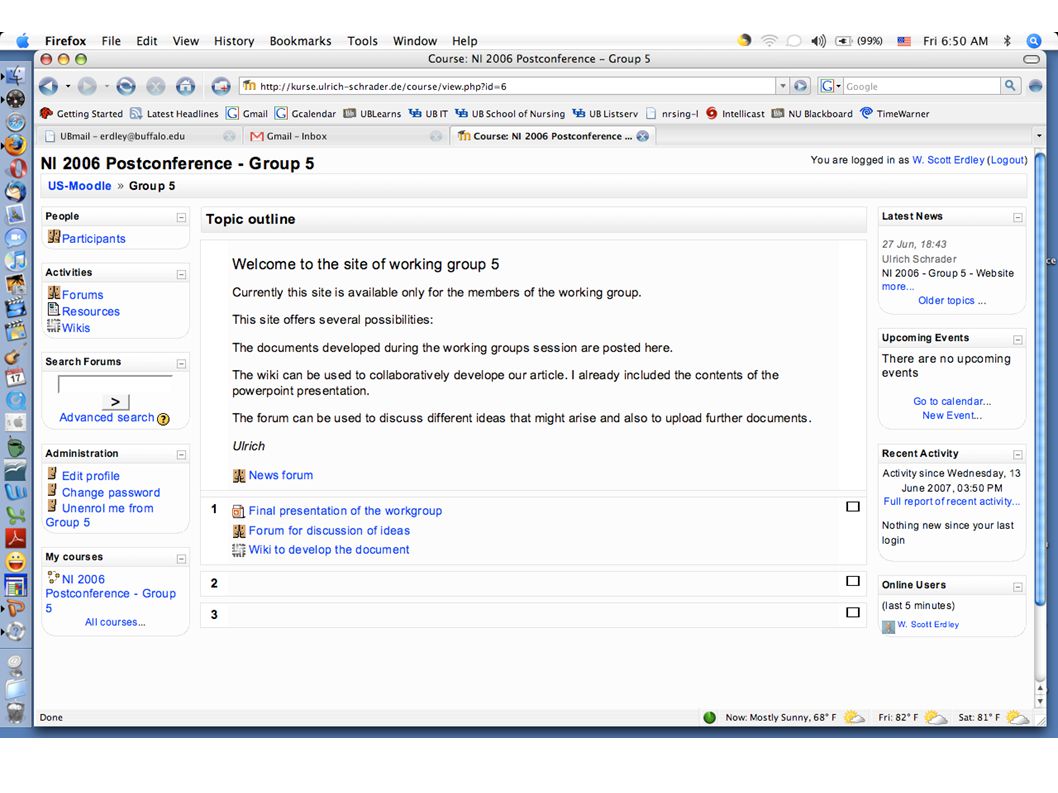Viewport: 1058px width, 793px height.
Task: Go back with the browser Back arrow
Action: click(48, 86)
